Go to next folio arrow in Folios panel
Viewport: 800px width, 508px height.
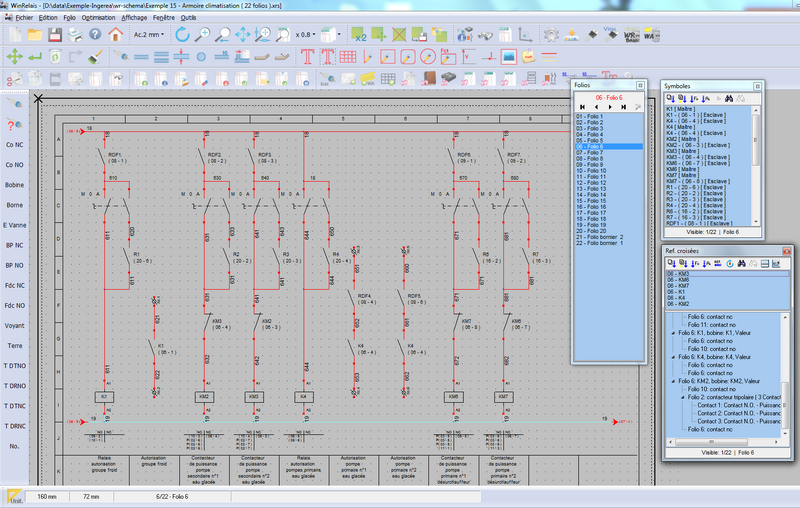click(612, 106)
